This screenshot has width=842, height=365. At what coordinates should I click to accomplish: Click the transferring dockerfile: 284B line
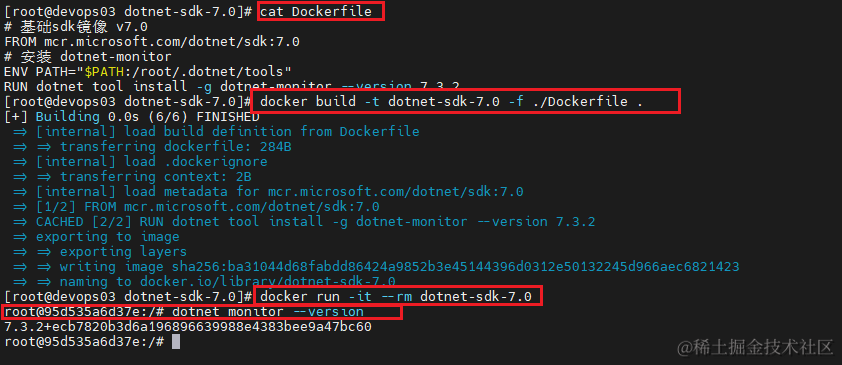pyautogui.click(x=176, y=147)
